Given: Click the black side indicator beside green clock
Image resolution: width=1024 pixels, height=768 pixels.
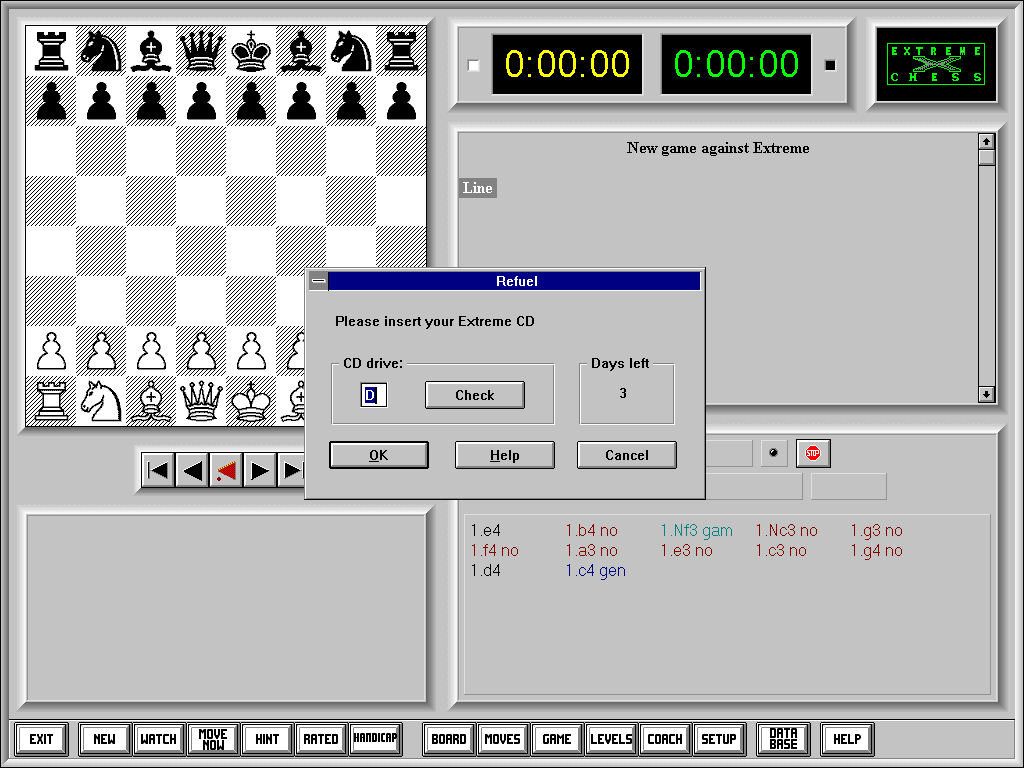Looking at the screenshot, I should click(x=830, y=65).
